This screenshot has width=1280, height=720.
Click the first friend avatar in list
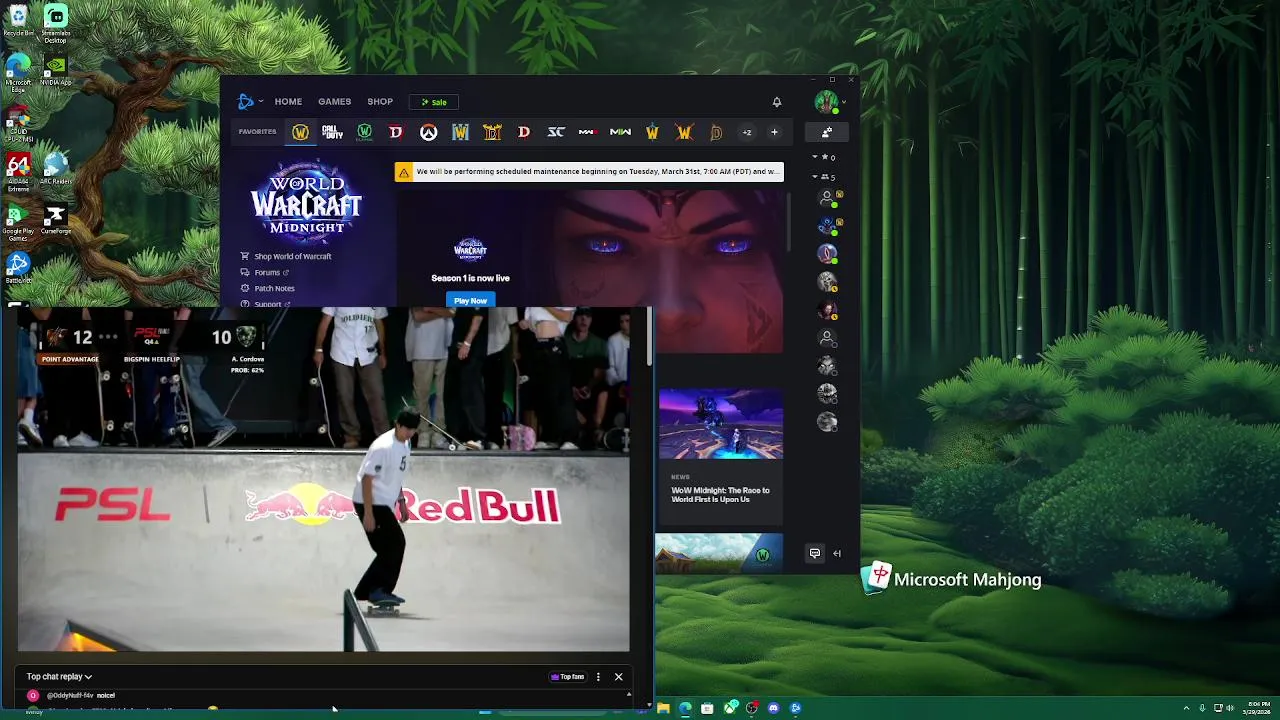pyautogui.click(x=827, y=198)
